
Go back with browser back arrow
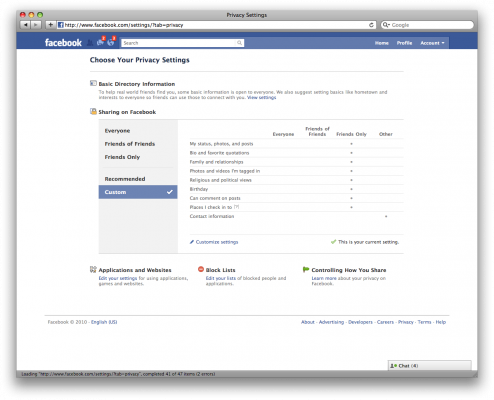[x=25, y=25]
